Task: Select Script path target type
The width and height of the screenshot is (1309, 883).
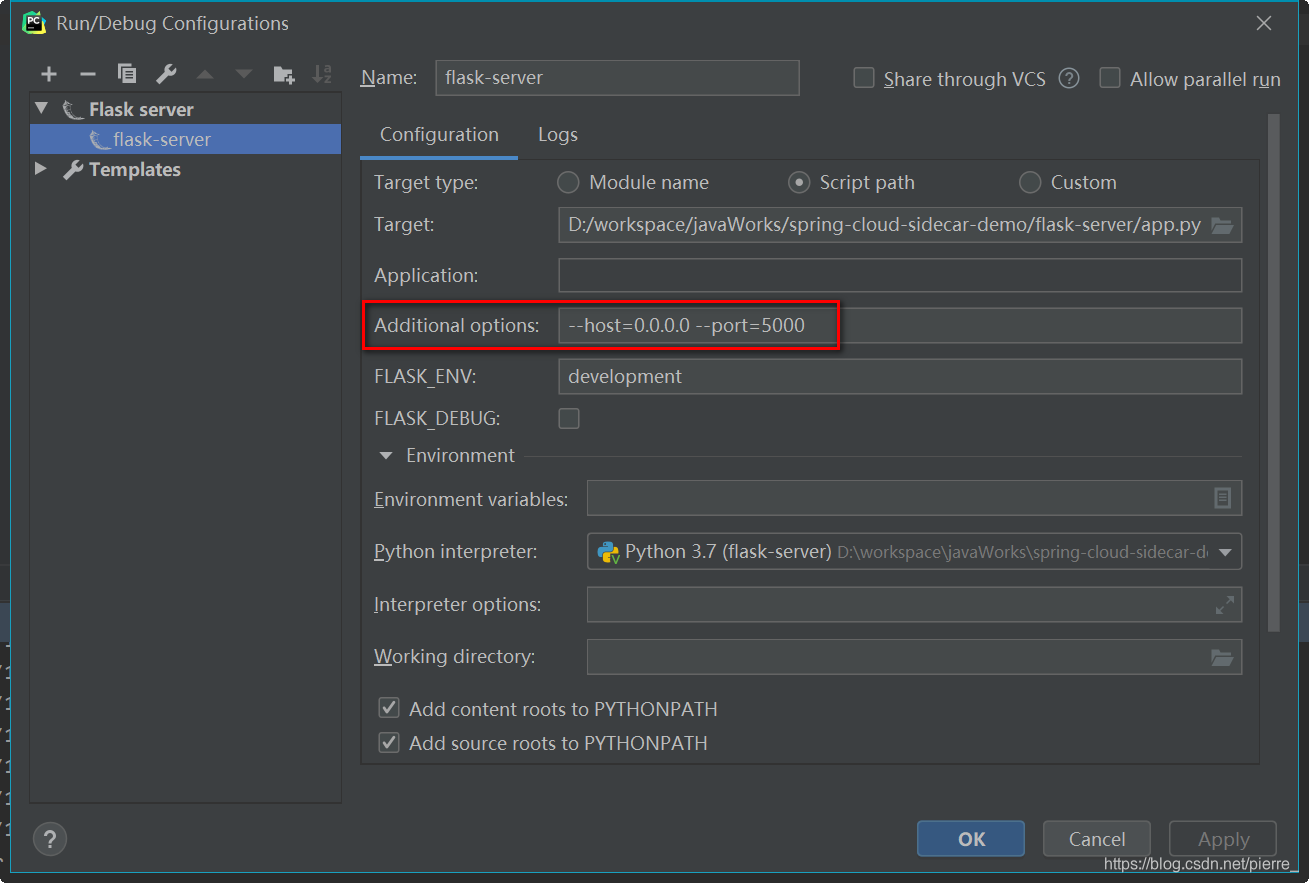Action: pos(799,182)
